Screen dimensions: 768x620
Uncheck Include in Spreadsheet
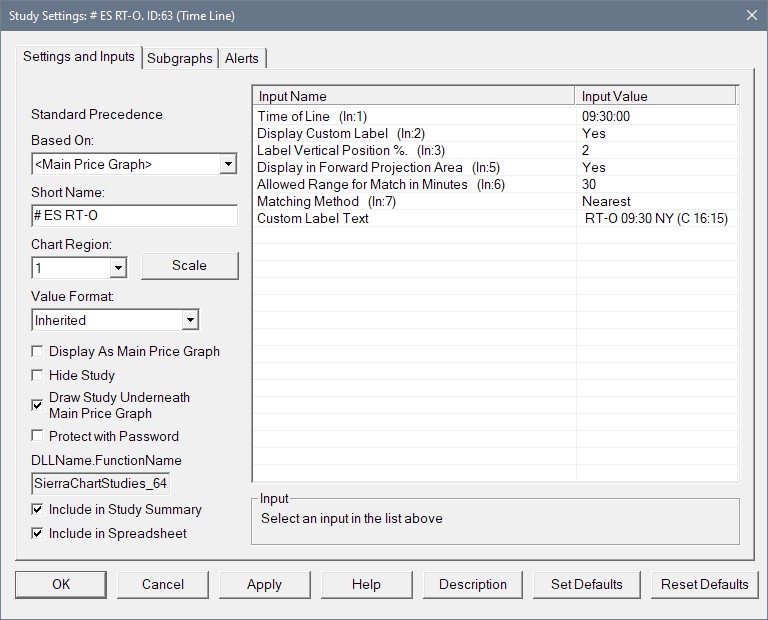click(x=38, y=533)
